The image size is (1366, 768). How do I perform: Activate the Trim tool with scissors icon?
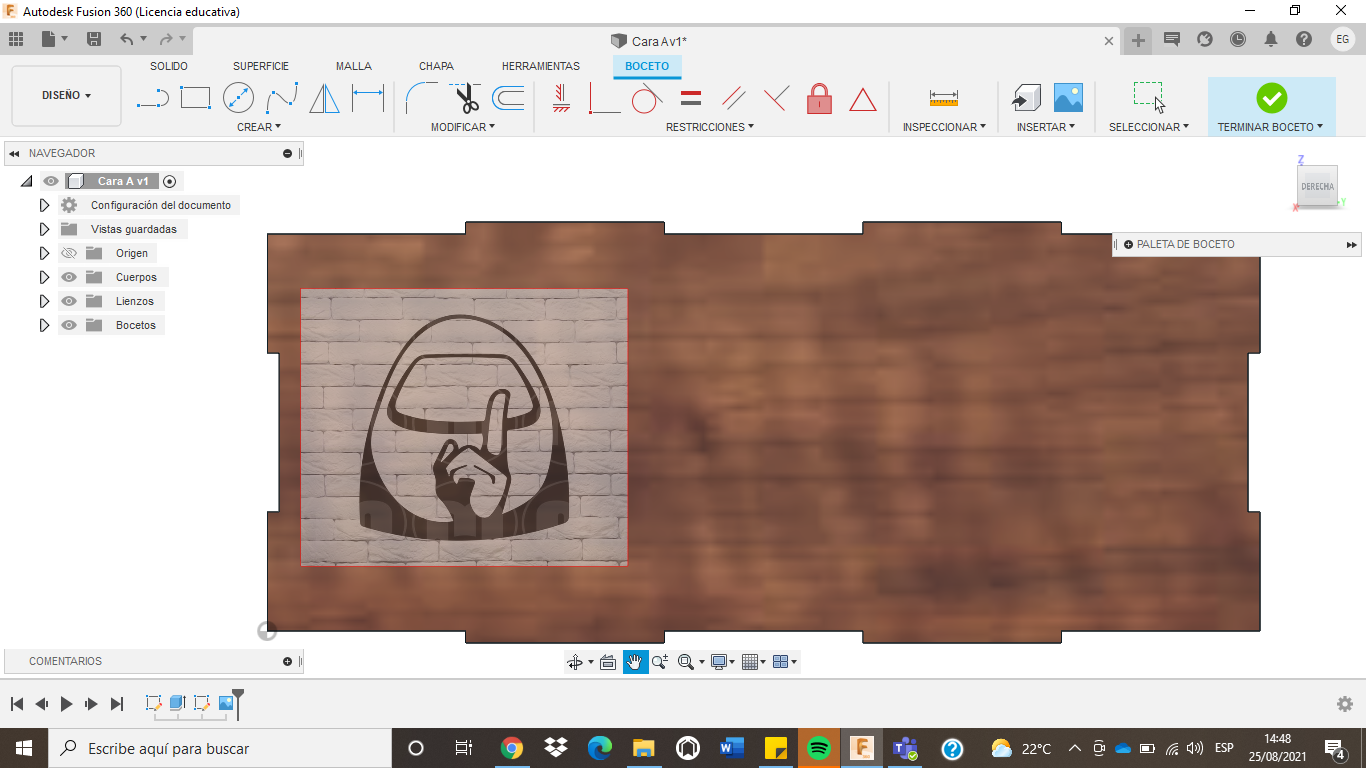pyautogui.click(x=467, y=97)
